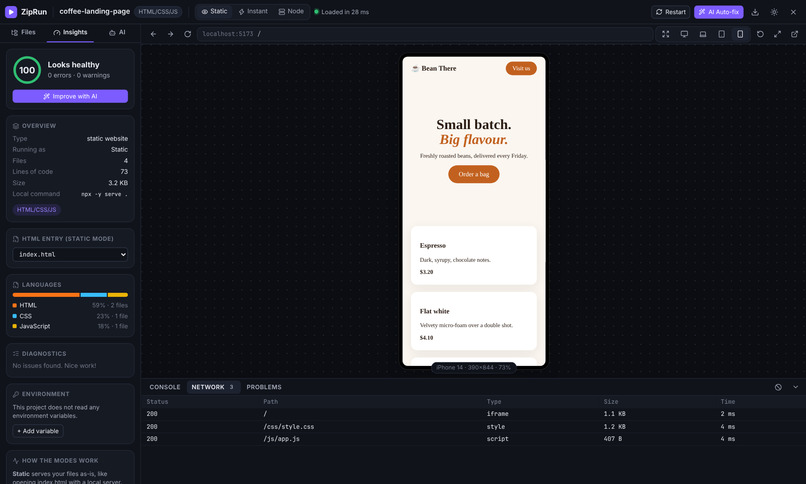Run AI Auto-fix
The width and height of the screenshot is (806, 484).
[718, 12]
